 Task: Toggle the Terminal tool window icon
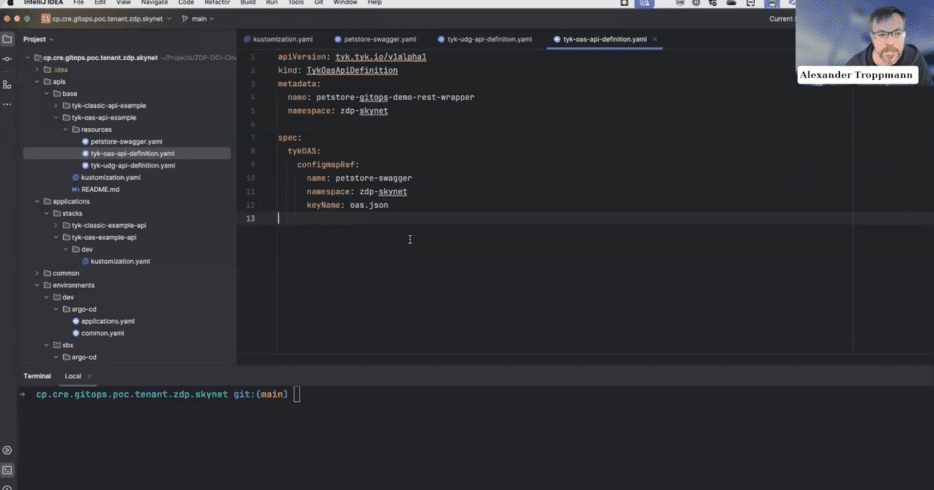[7, 470]
